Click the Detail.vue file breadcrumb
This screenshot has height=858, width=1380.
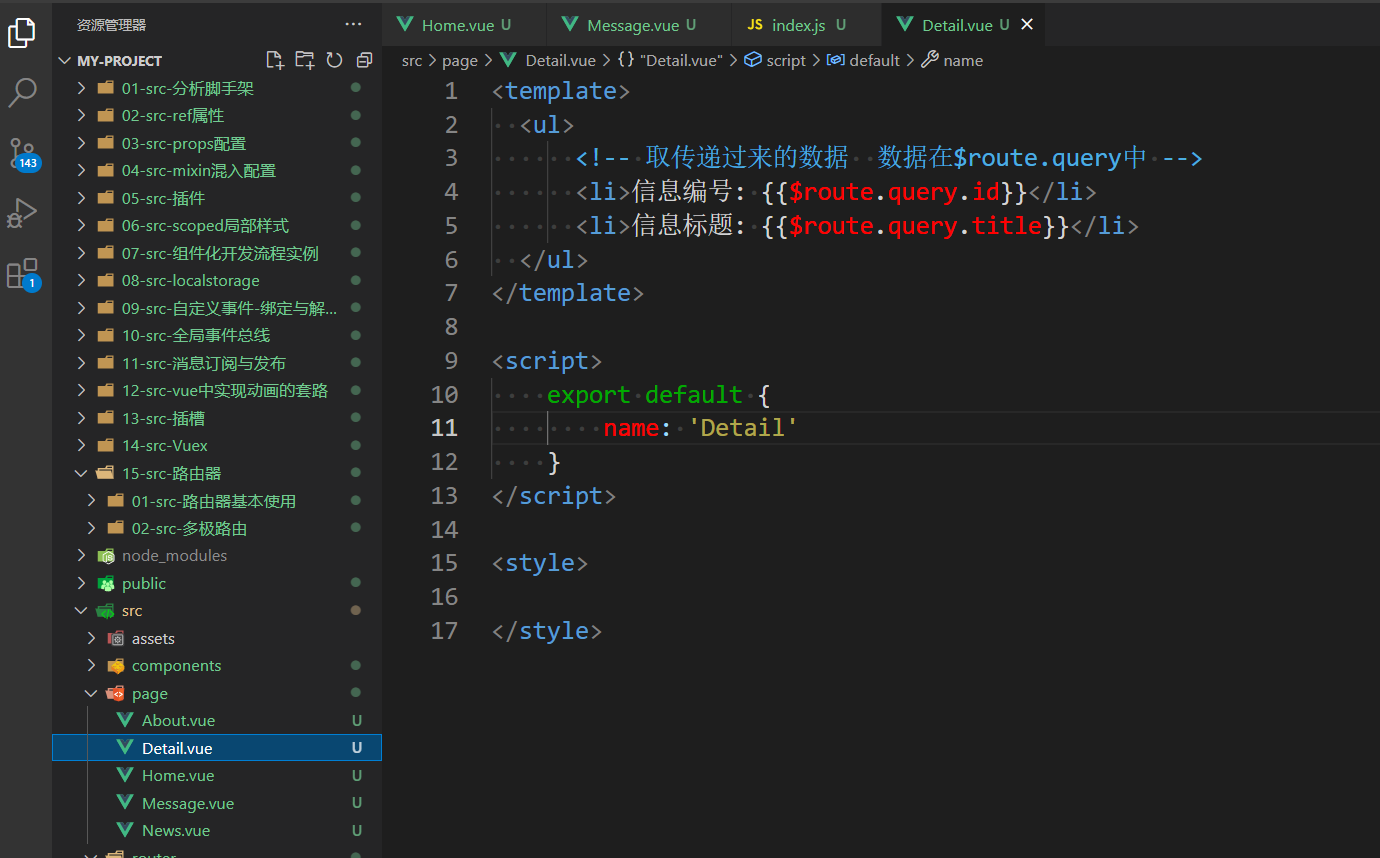(x=549, y=60)
